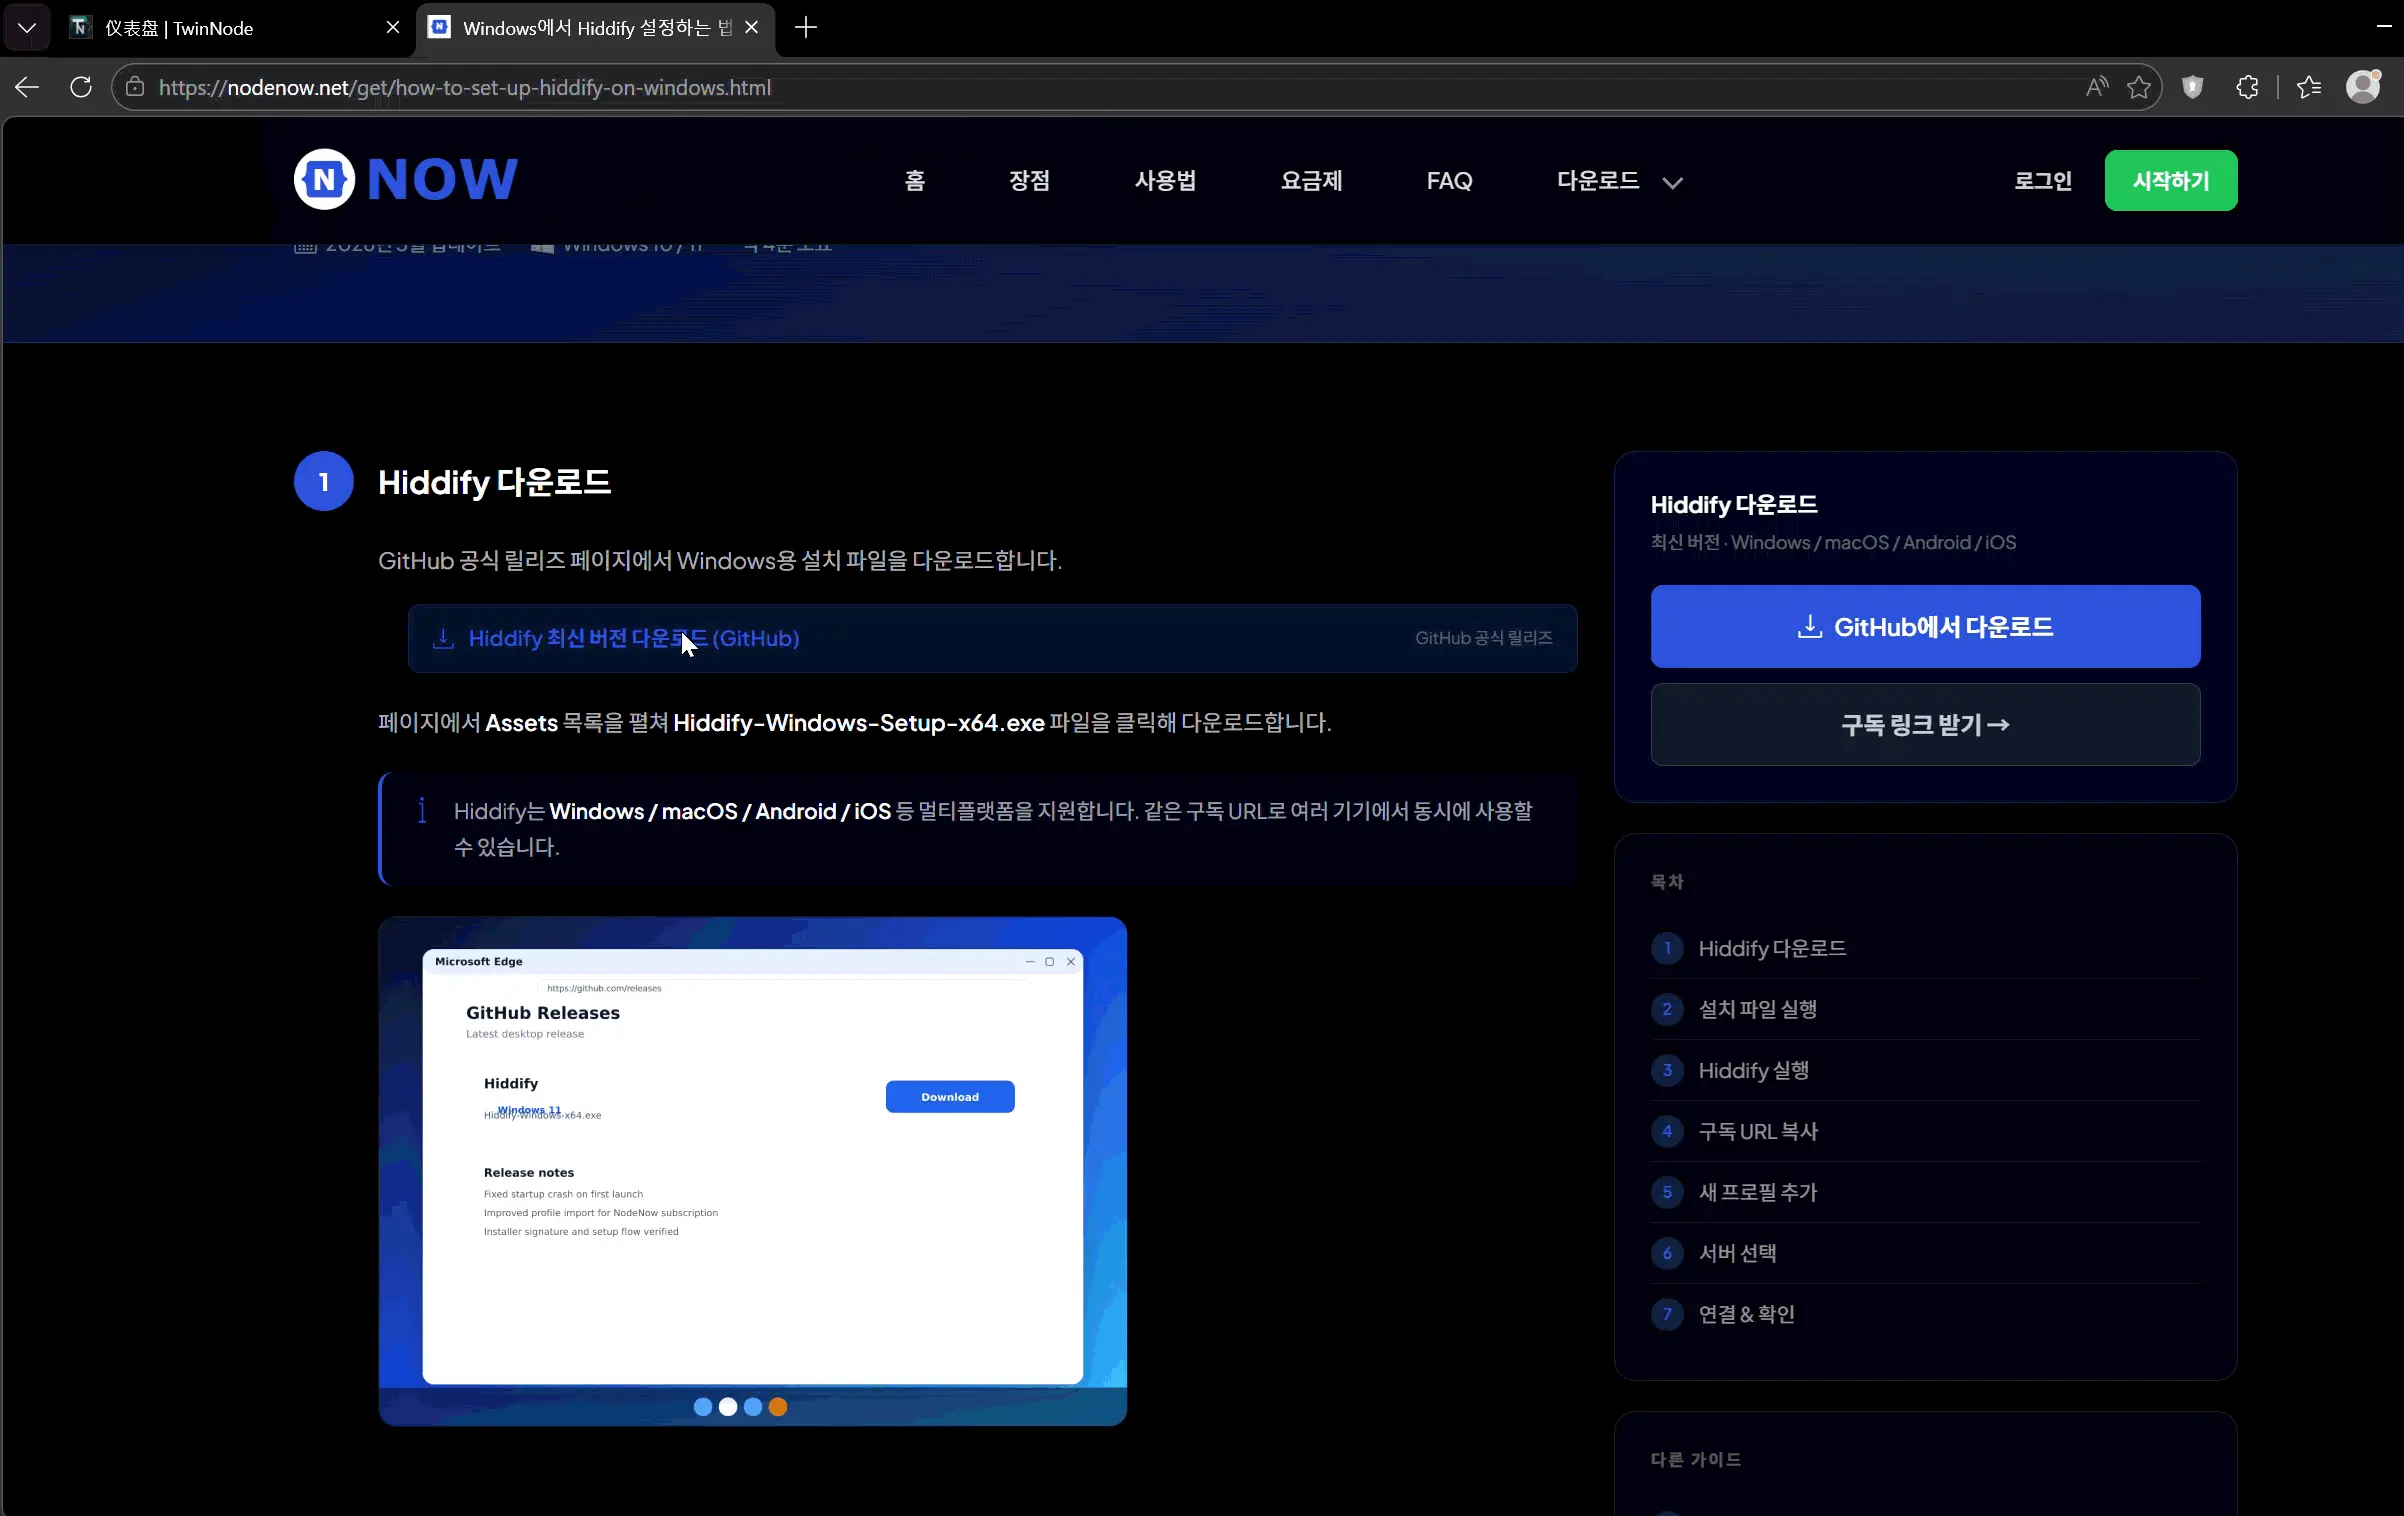Open the browser profile avatar icon
Image resolution: width=2404 pixels, height=1516 pixels.
2362,87
